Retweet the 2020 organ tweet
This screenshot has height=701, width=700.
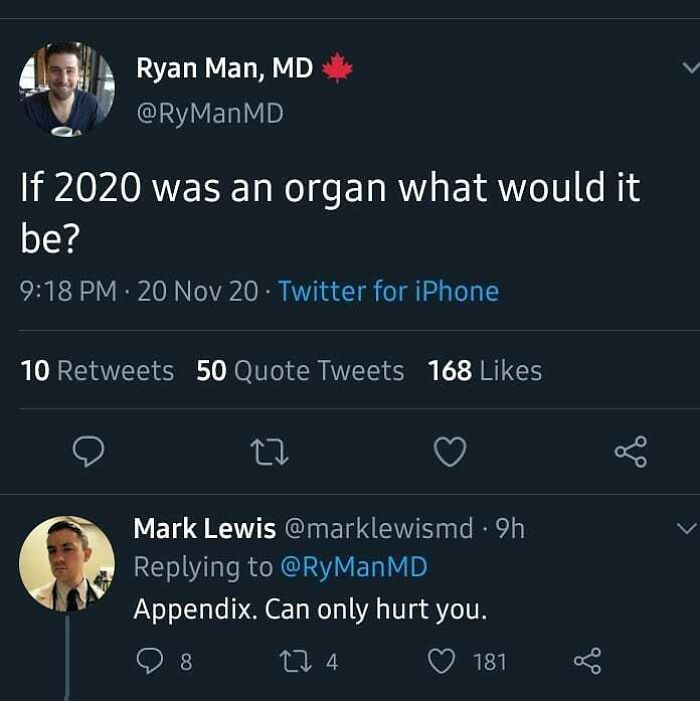click(270, 453)
